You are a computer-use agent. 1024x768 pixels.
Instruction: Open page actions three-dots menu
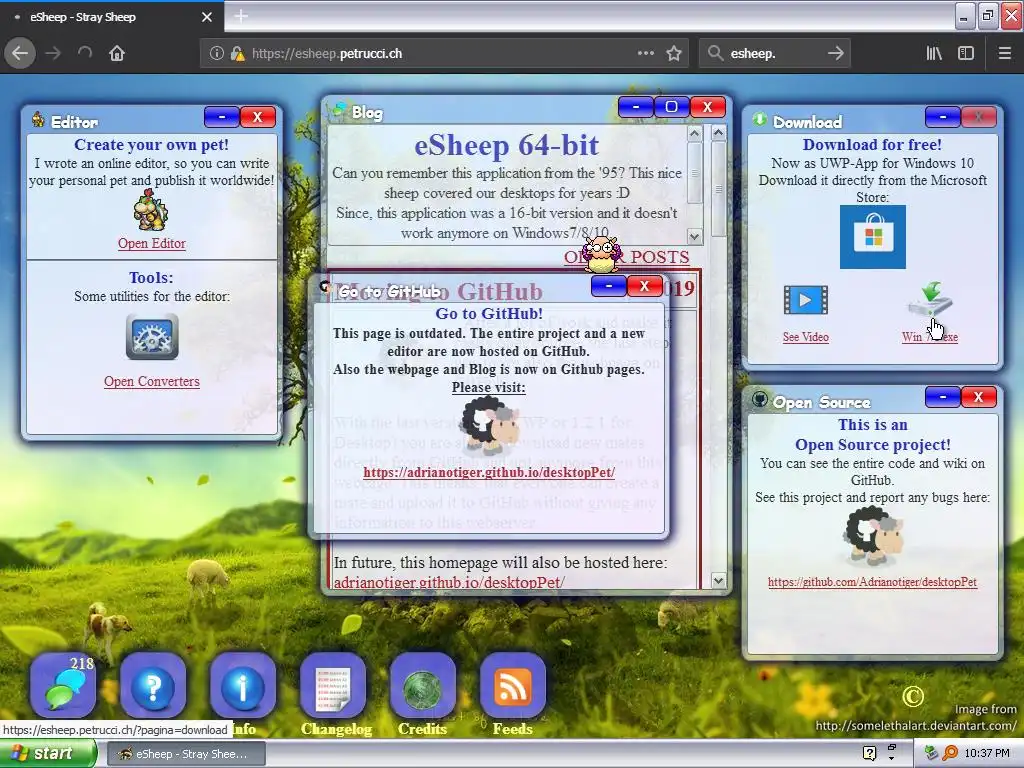click(x=645, y=53)
